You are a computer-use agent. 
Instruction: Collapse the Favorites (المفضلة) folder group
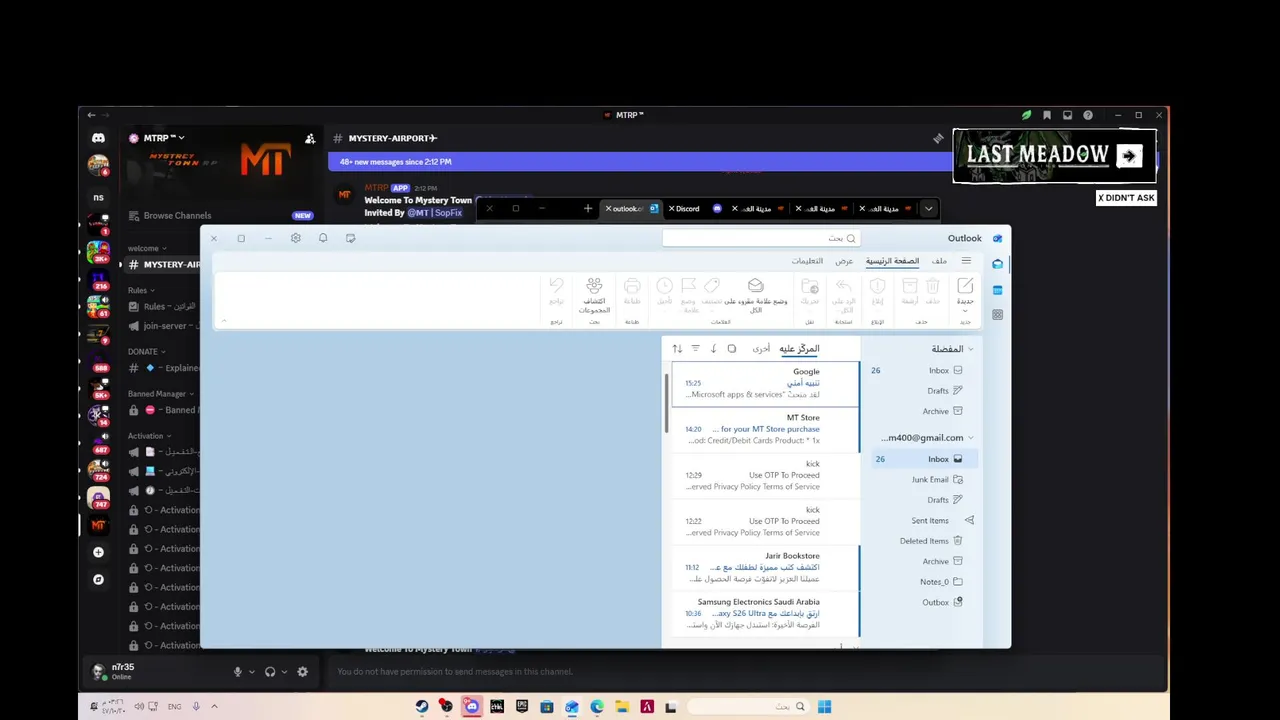click(x=970, y=349)
